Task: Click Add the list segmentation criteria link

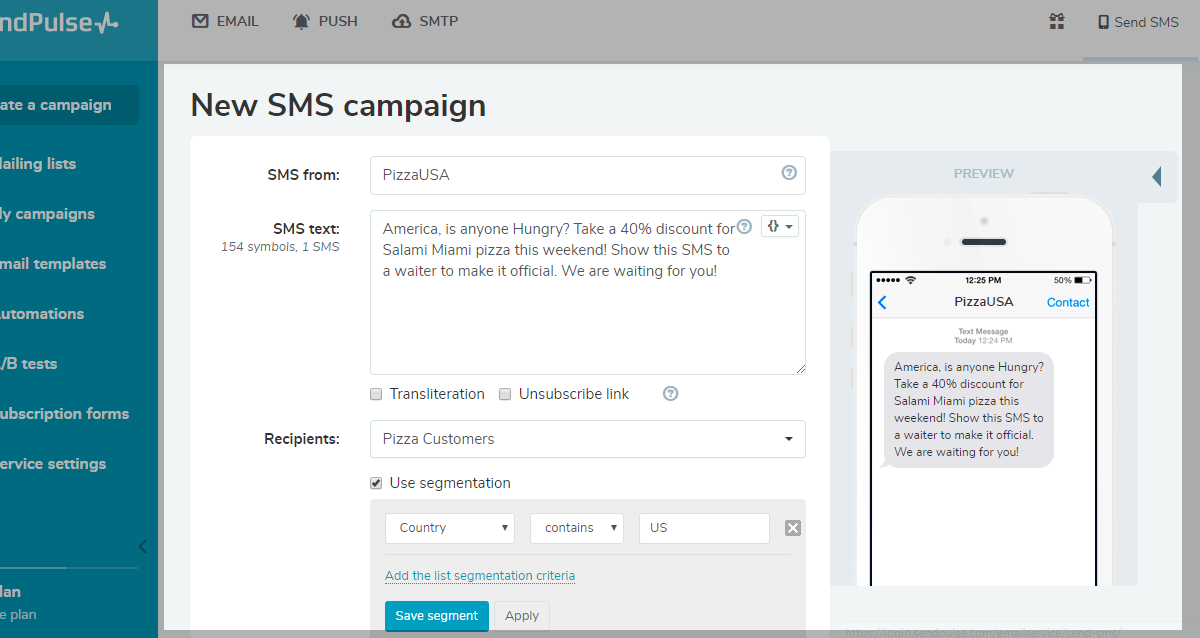Action: (x=479, y=575)
